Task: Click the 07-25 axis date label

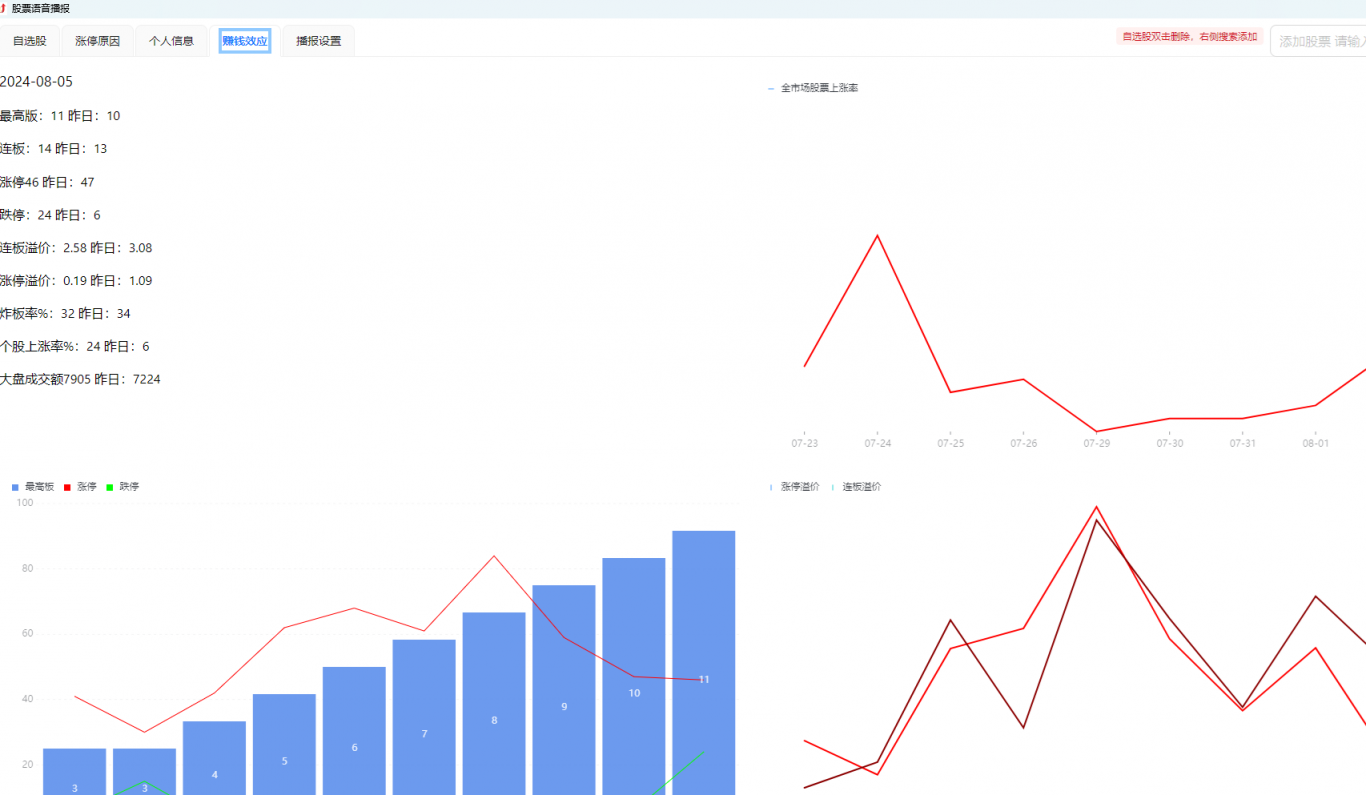Action: [951, 443]
